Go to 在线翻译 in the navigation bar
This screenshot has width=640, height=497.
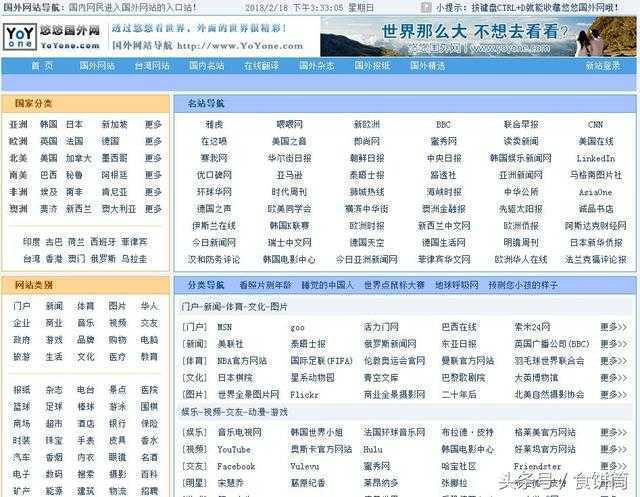[x=262, y=66]
